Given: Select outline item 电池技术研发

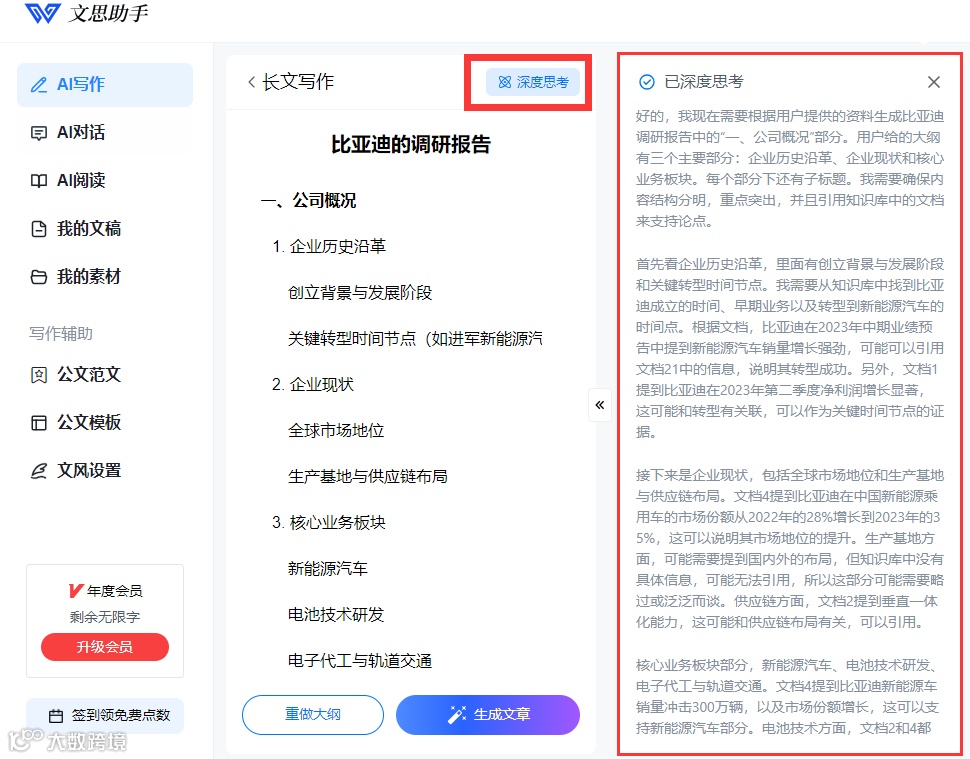Looking at the screenshot, I should point(336,614).
